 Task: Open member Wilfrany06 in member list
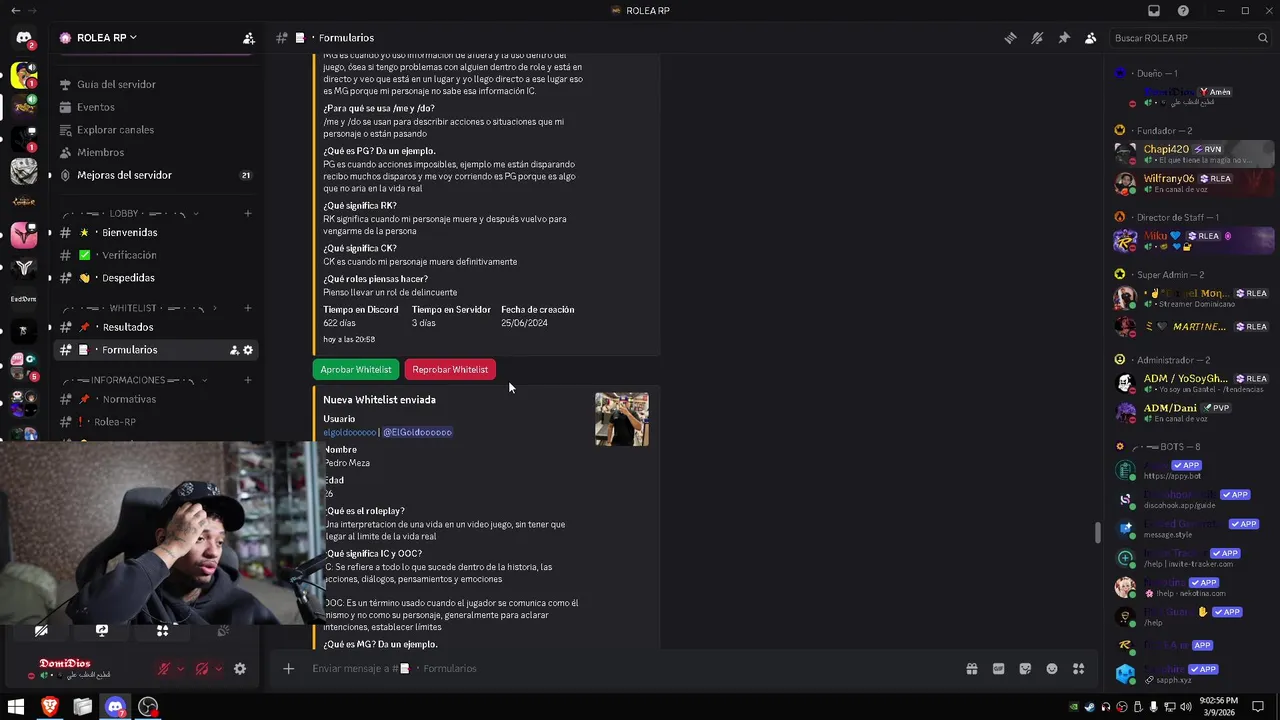pyautogui.click(x=1193, y=183)
